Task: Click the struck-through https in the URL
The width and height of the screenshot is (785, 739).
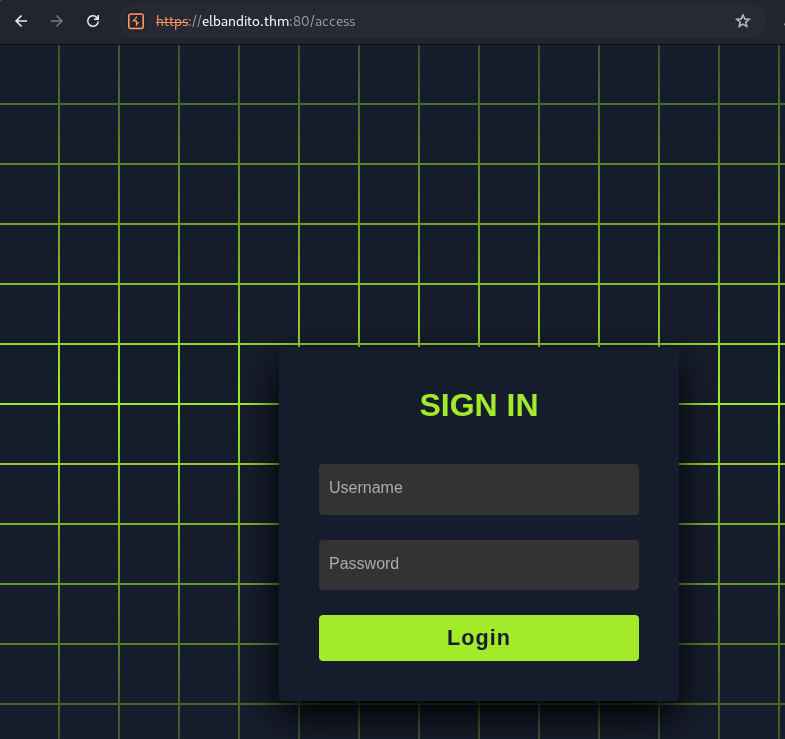Action: 172,22
